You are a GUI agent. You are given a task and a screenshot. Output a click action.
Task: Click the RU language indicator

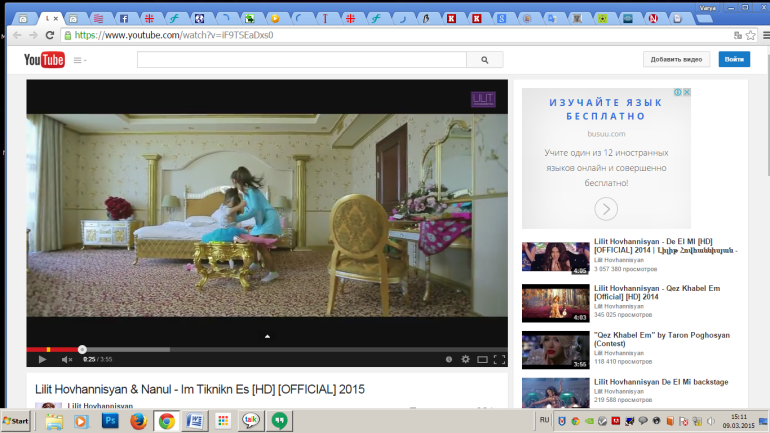click(x=544, y=420)
